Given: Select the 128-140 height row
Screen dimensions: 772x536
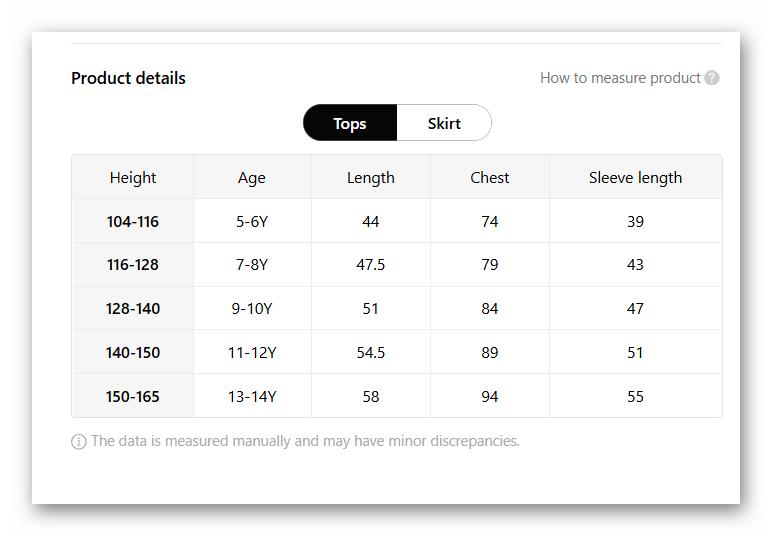Looking at the screenshot, I should pyautogui.click(x=133, y=309).
